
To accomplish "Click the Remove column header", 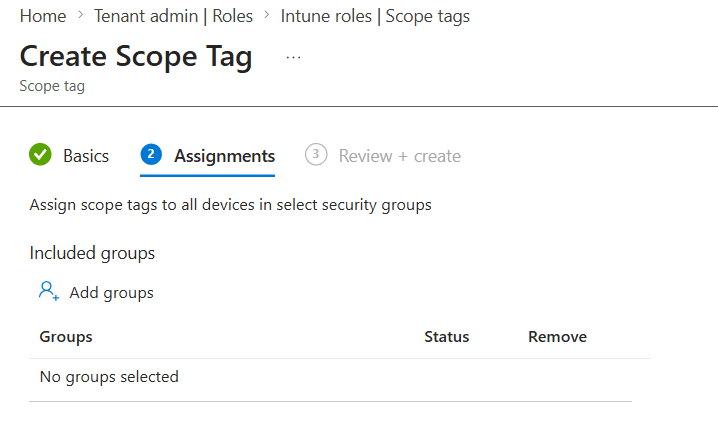I will (557, 337).
